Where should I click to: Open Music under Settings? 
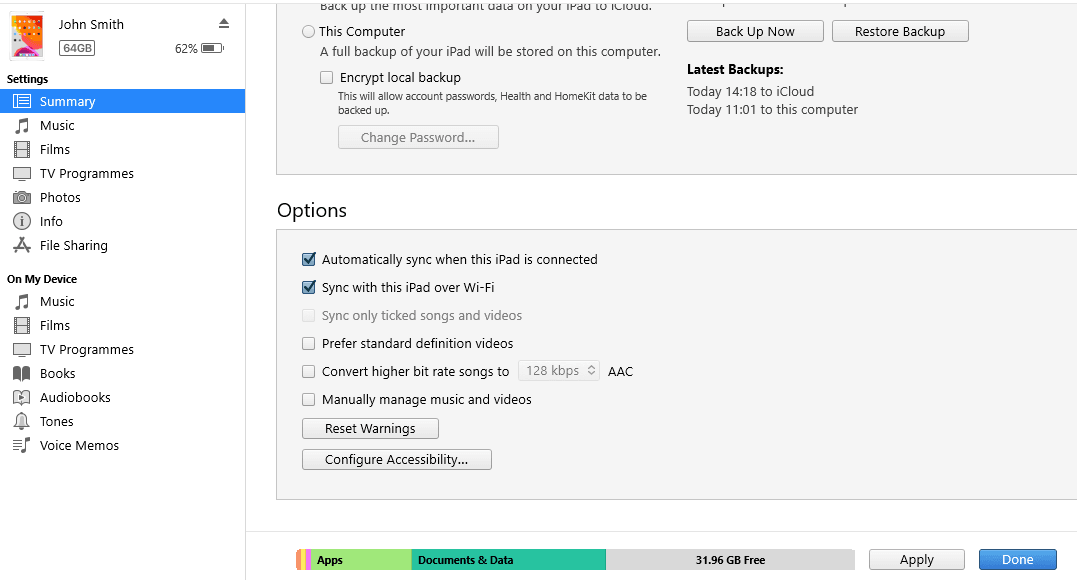(57, 125)
